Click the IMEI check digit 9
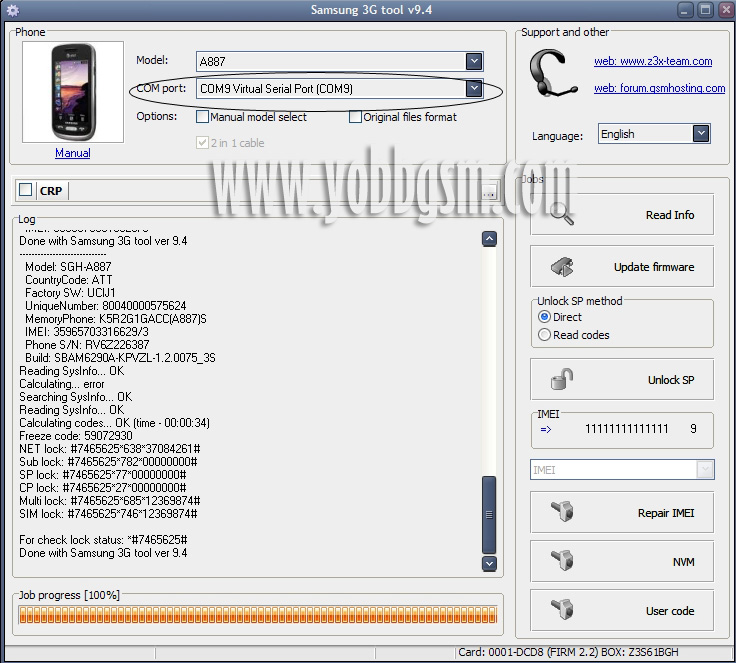The image size is (736, 663). tap(693, 429)
